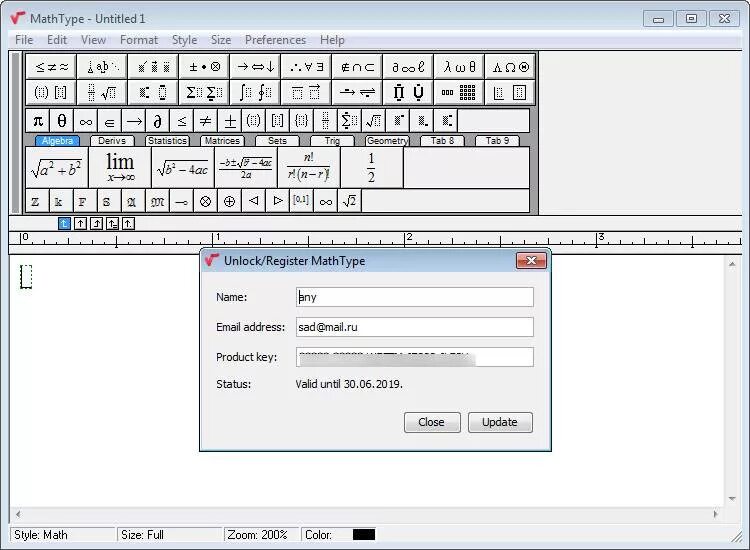Select the last tab-stop alignment button
This screenshot has height=550, width=750.
[x=128, y=223]
